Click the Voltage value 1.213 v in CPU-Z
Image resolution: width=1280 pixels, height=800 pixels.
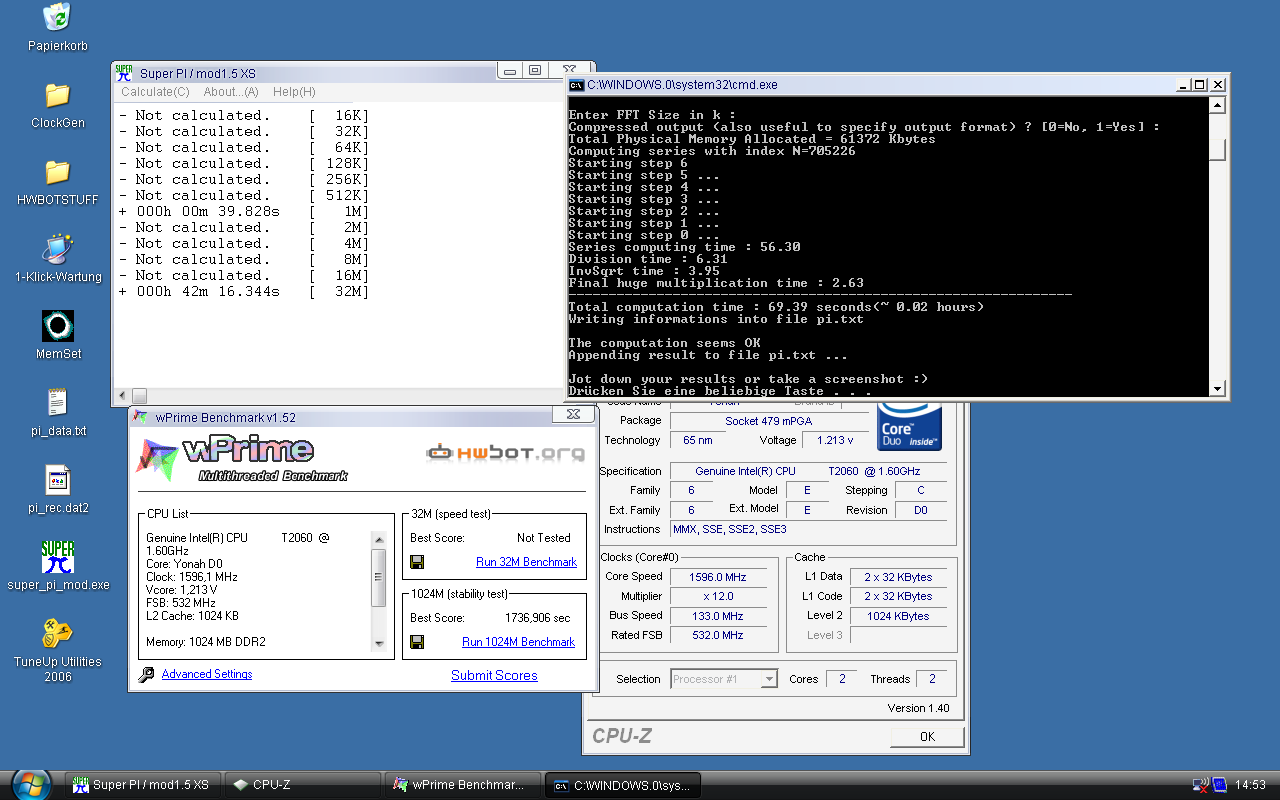click(x=835, y=440)
